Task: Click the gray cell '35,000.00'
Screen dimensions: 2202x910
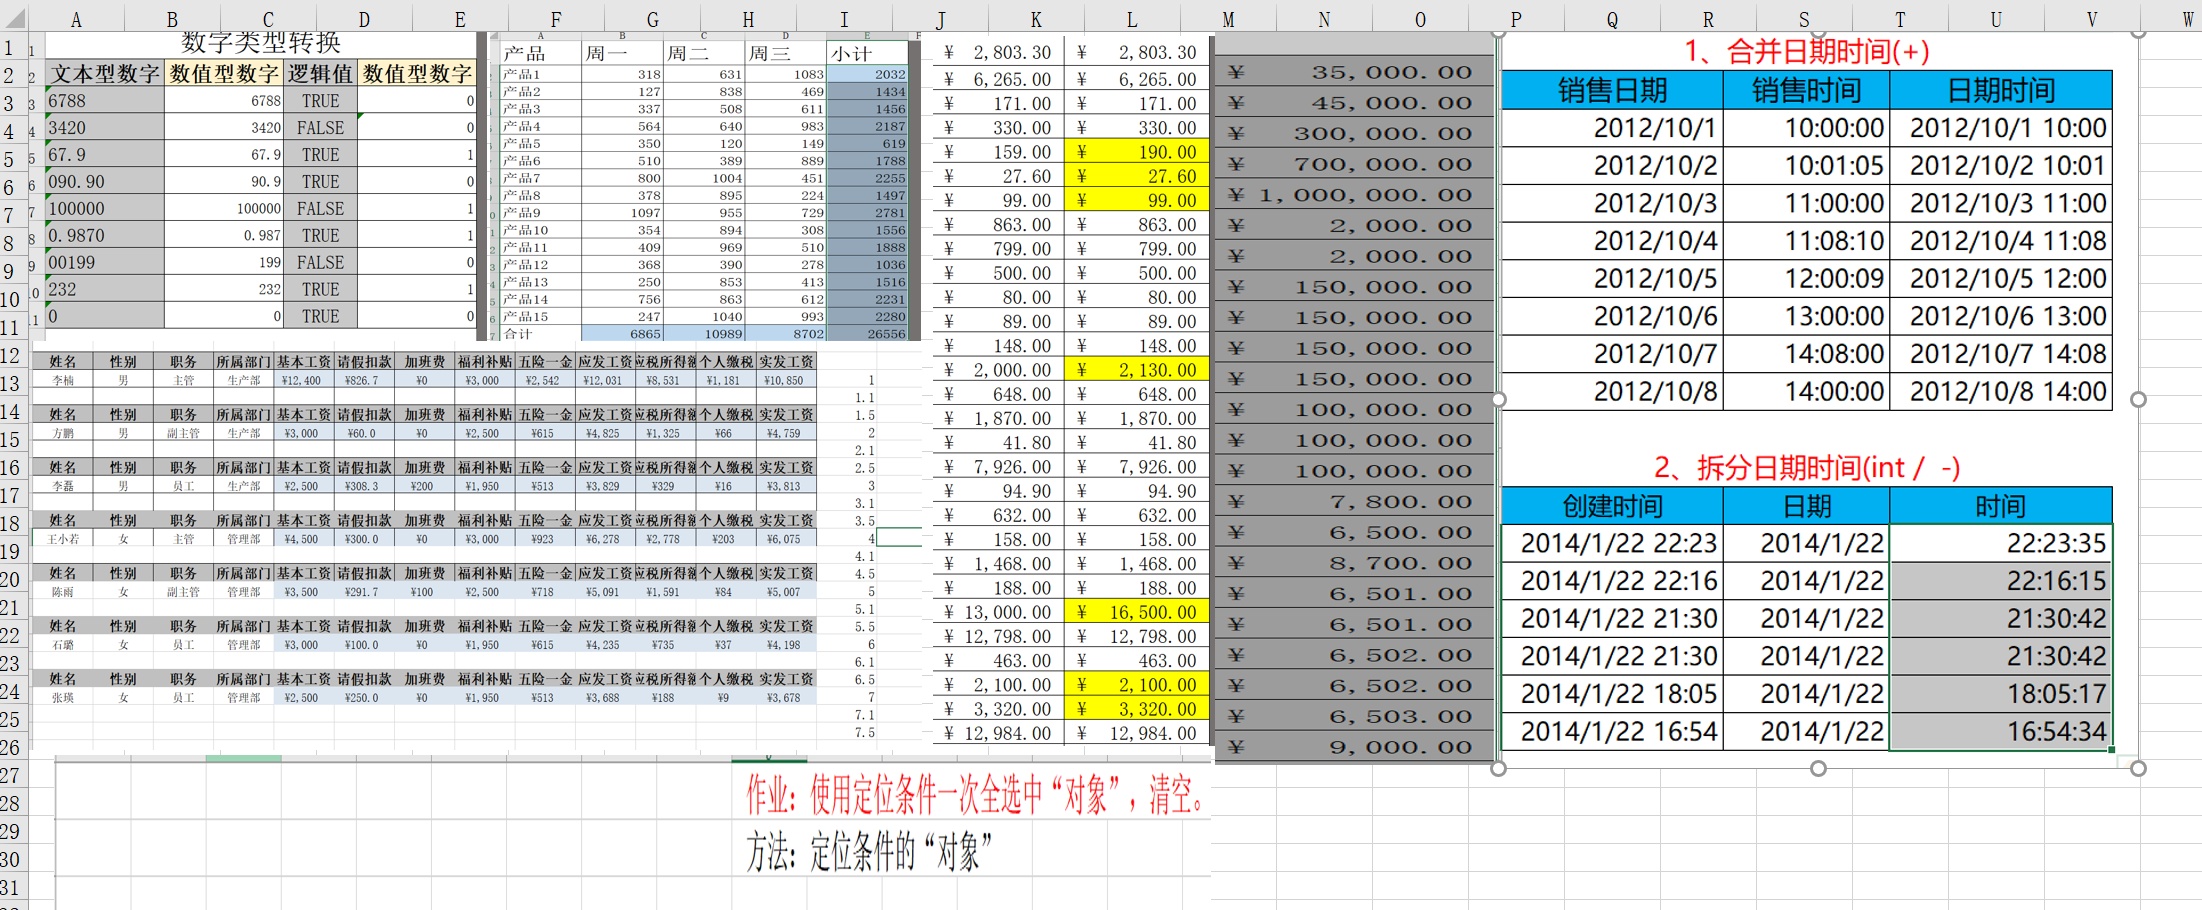Action: tap(1355, 72)
